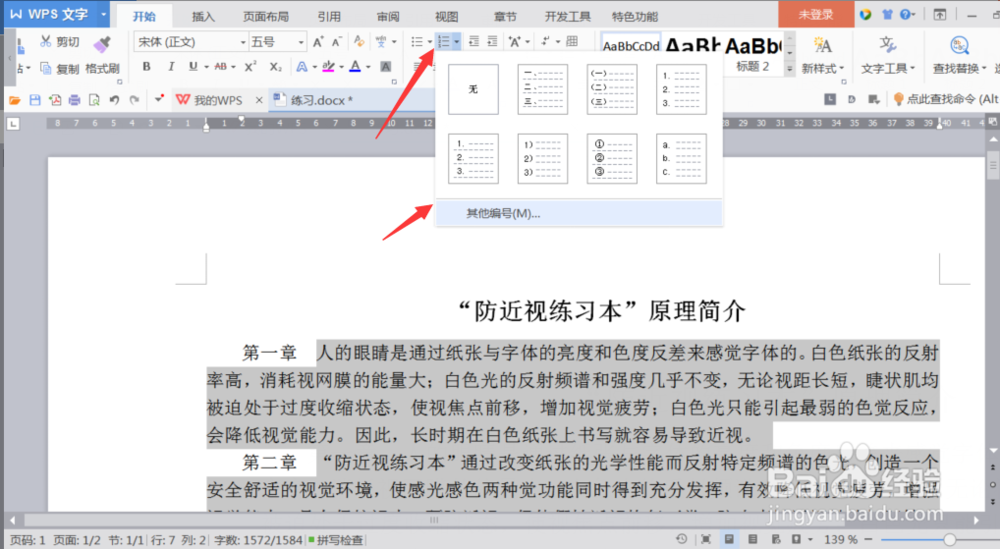This screenshot has height=549, width=1000.
Task: Switch to page layout view in status bar
Action: click(729, 539)
